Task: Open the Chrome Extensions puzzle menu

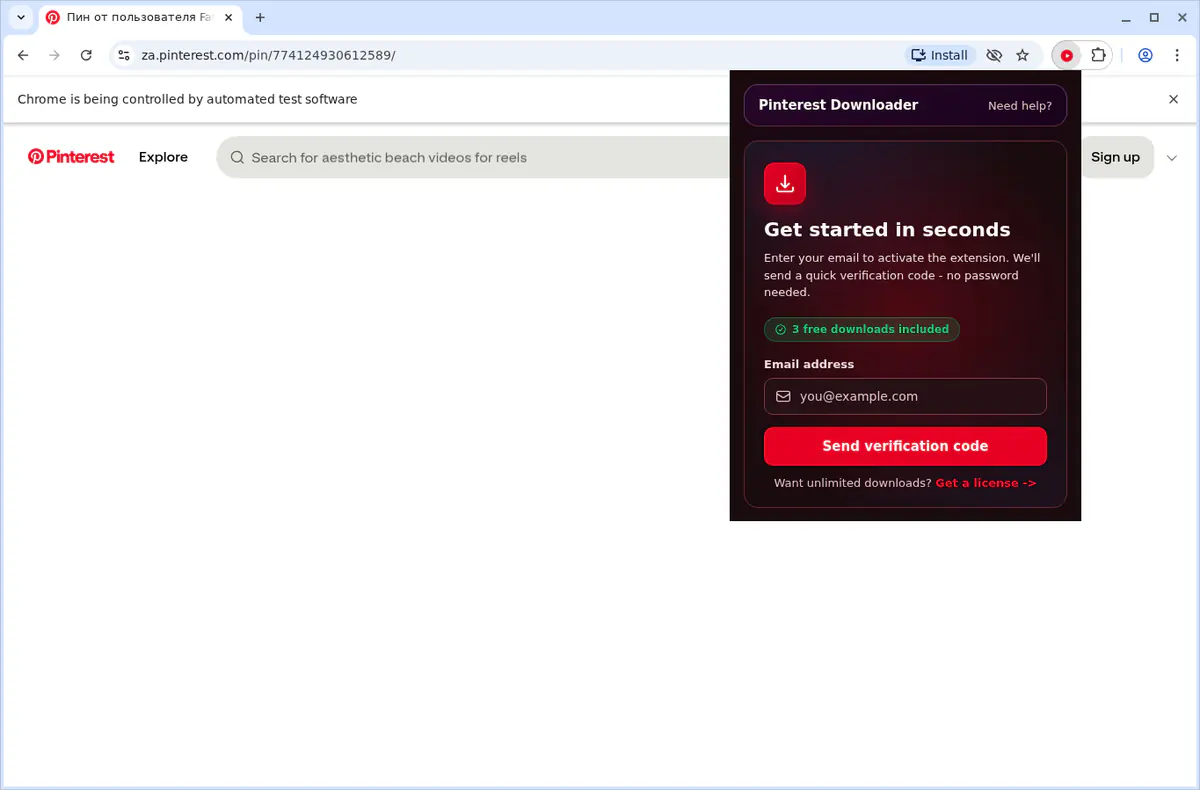Action: pos(1098,56)
